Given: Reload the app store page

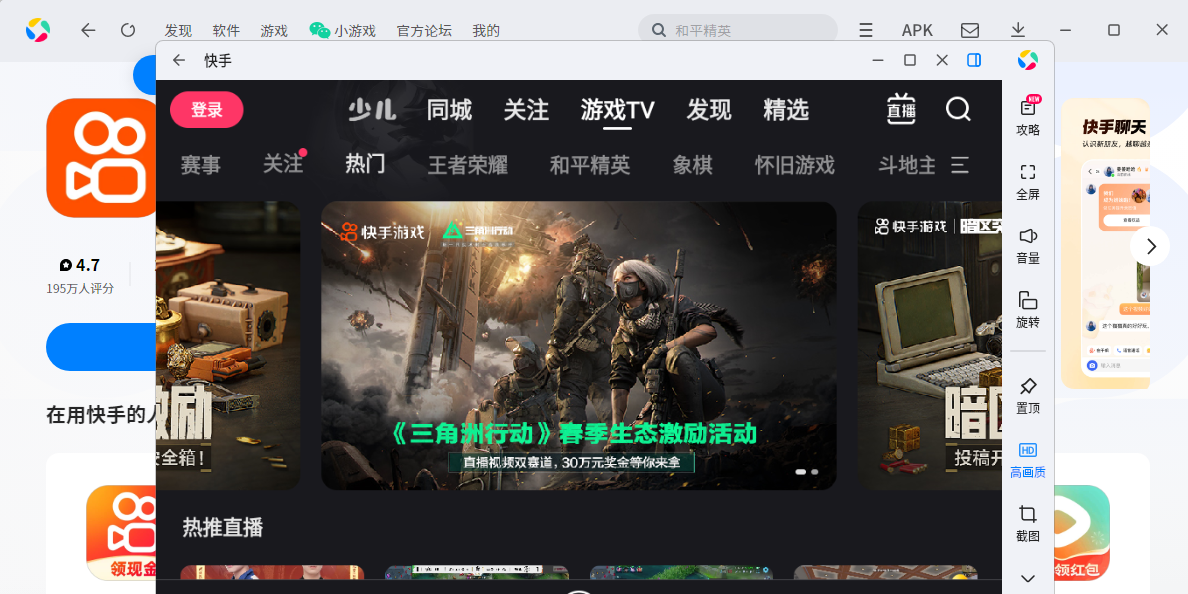Looking at the screenshot, I should (x=128, y=30).
